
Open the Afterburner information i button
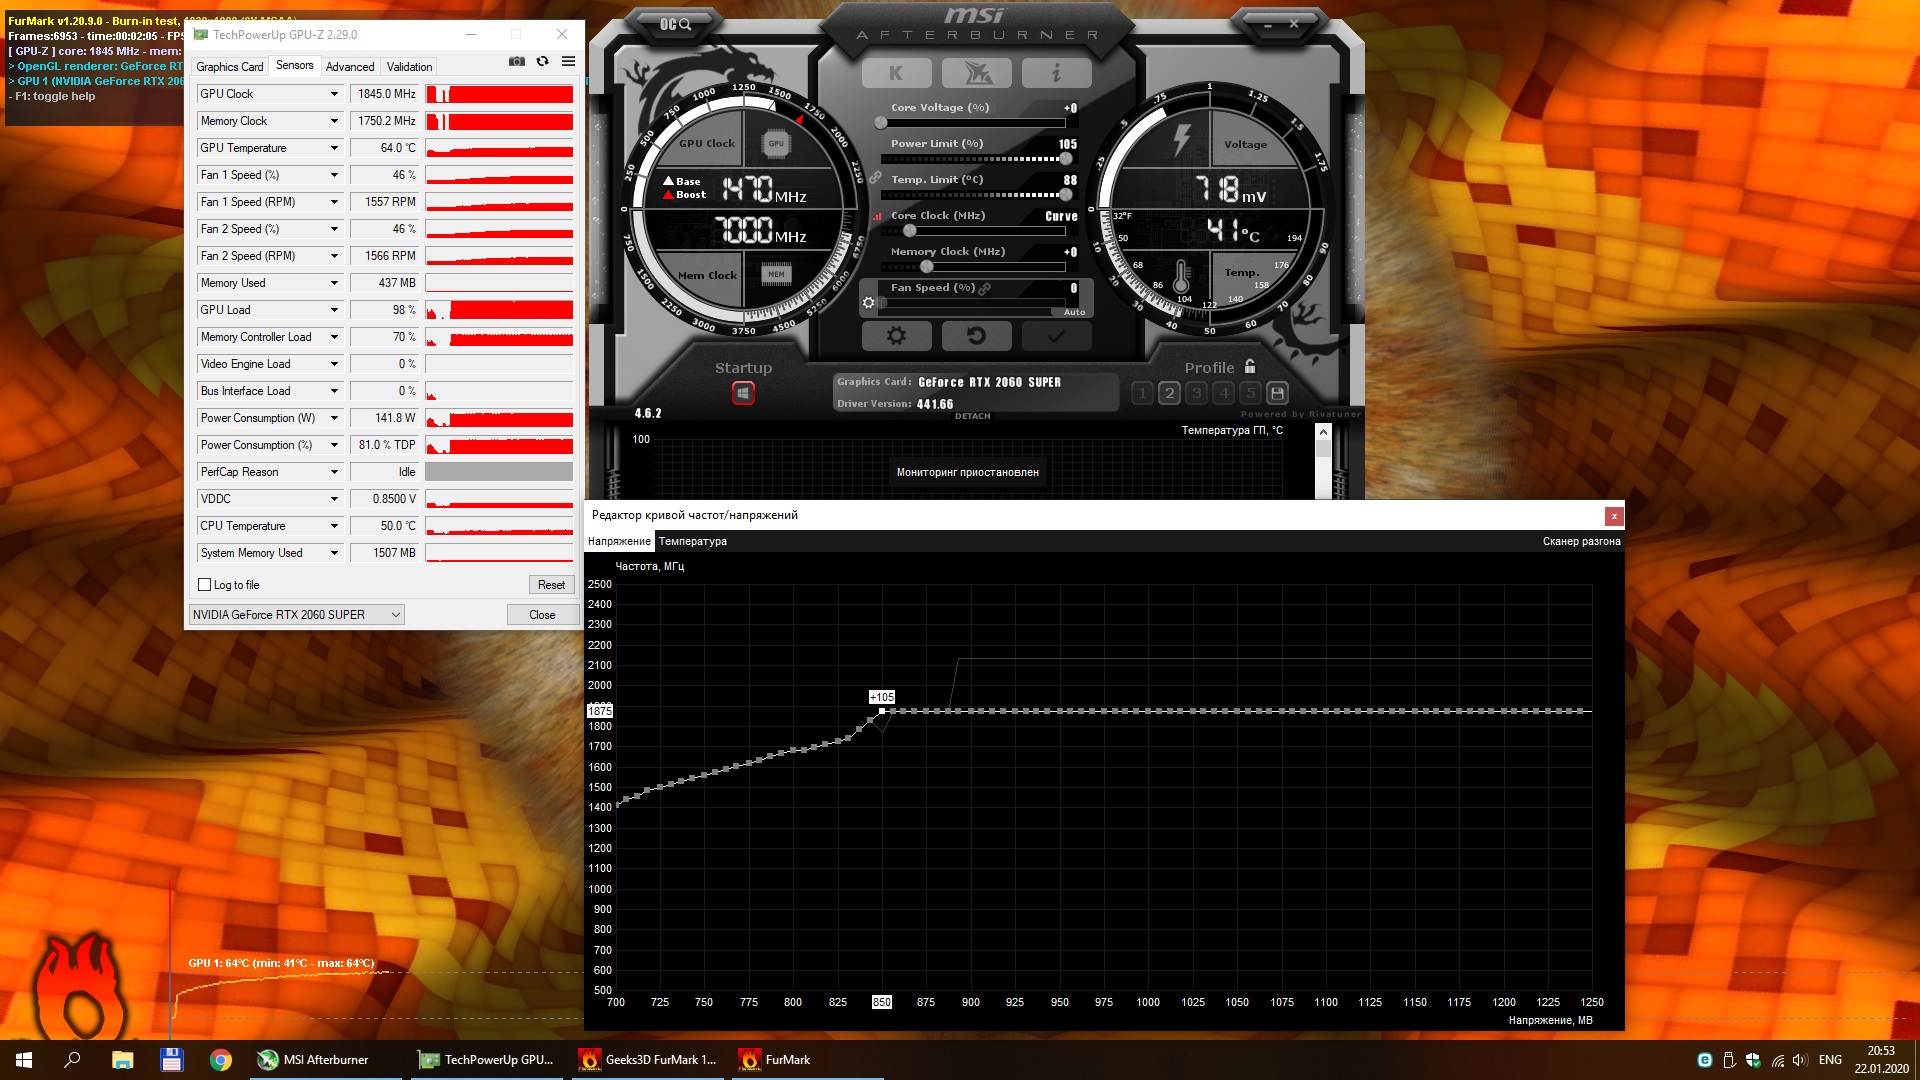coord(1056,73)
